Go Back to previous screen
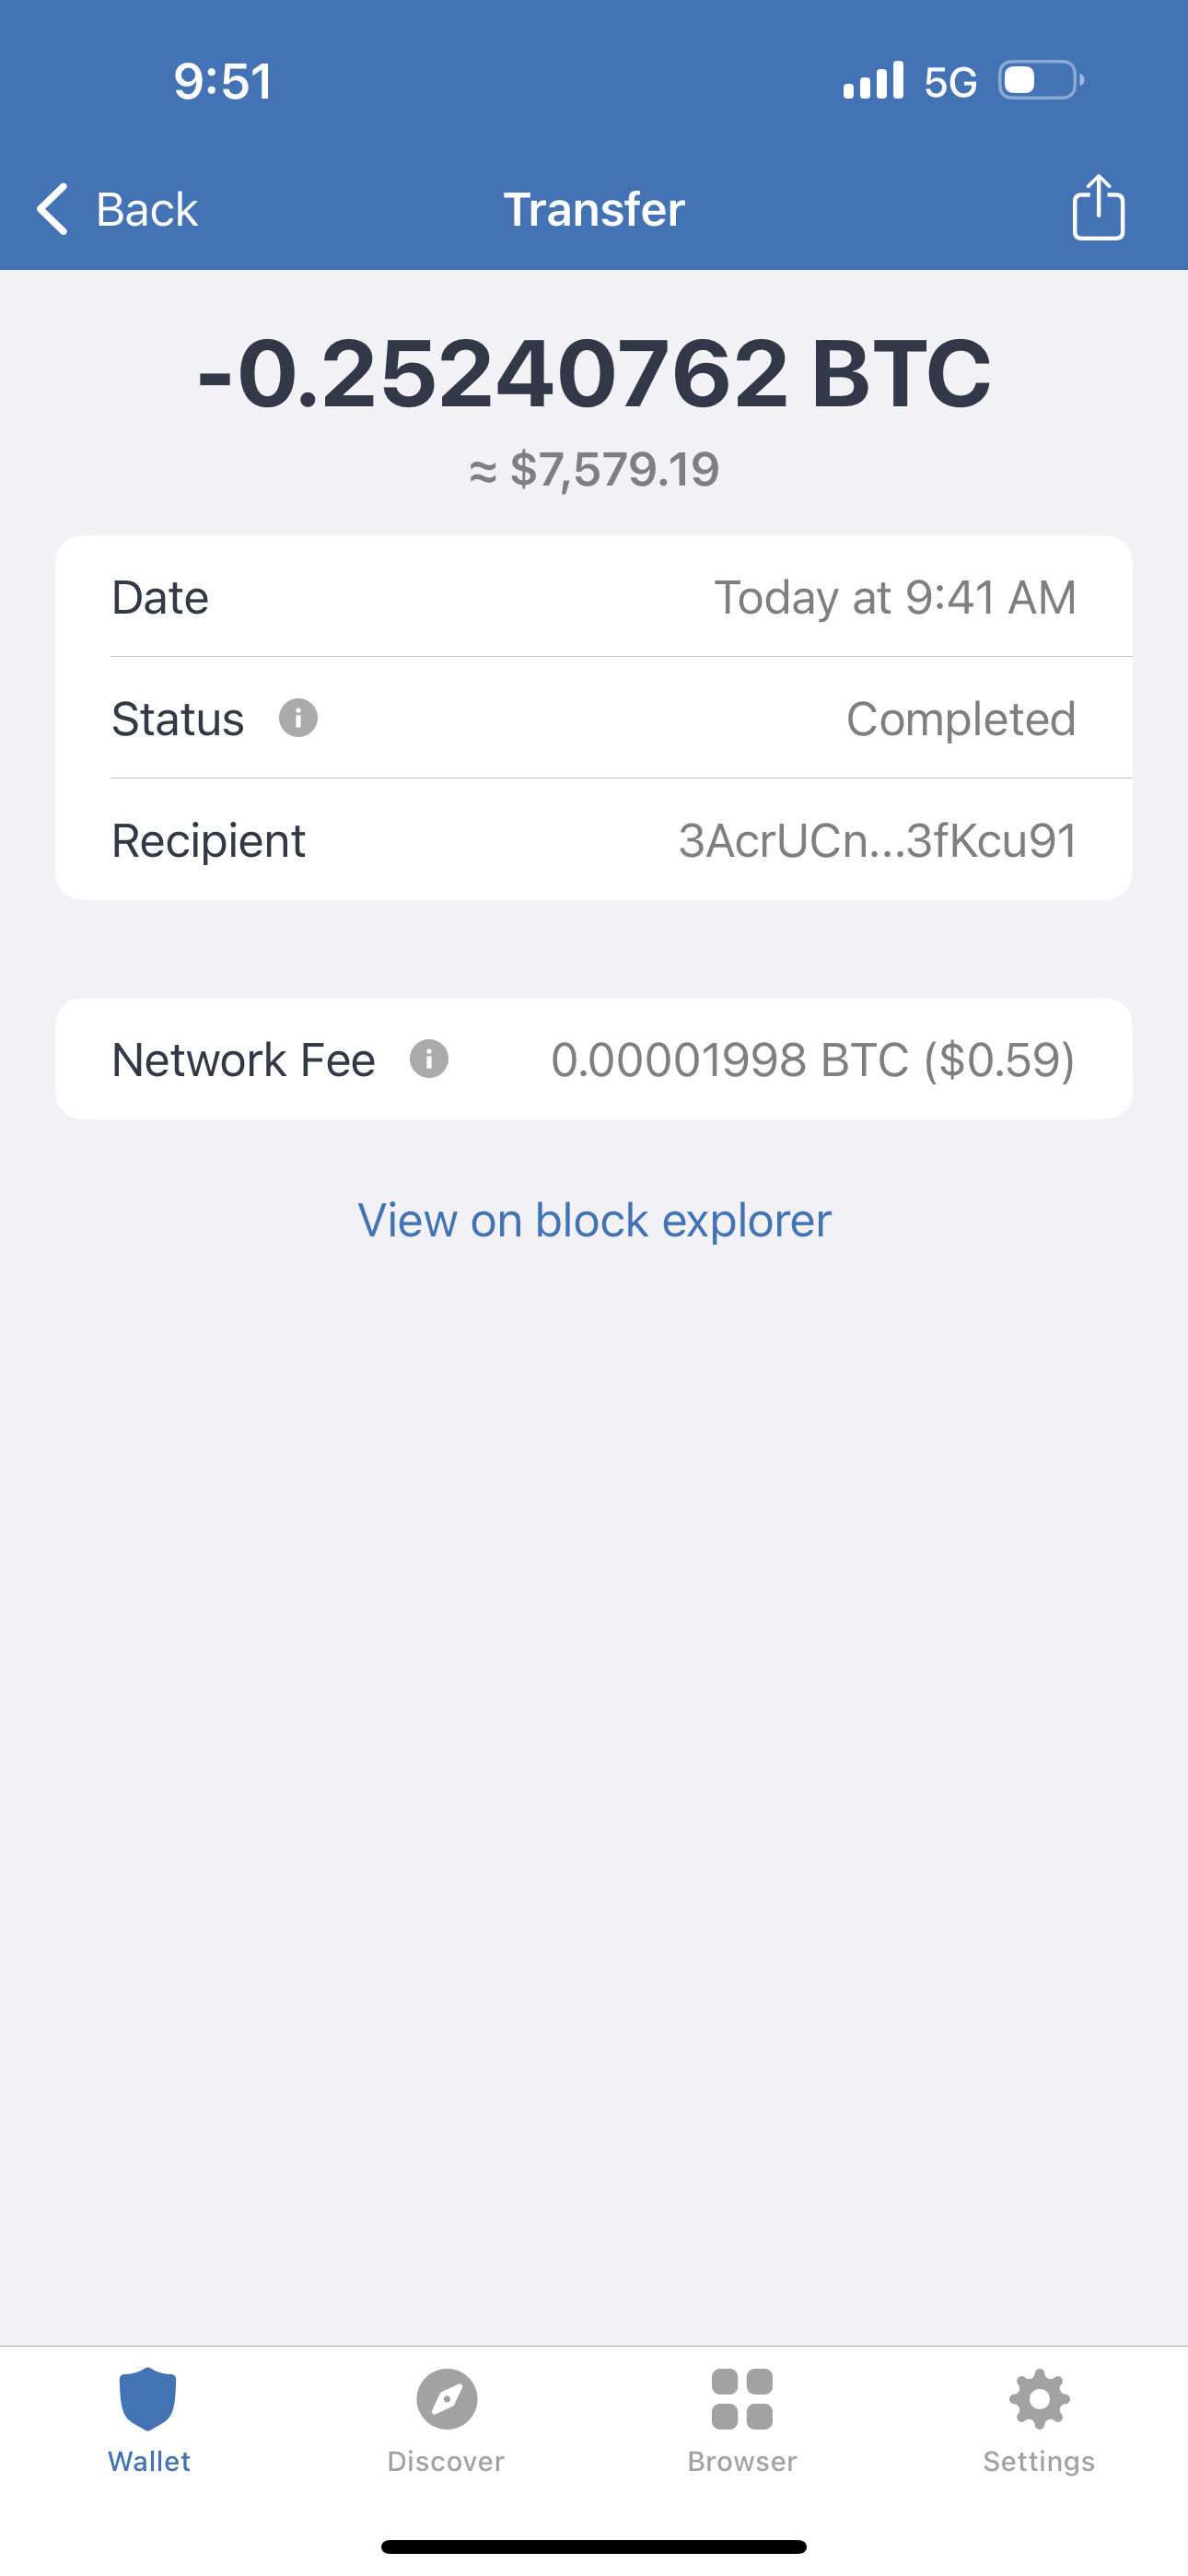The width and height of the screenshot is (1188, 2576). click(146, 209)
